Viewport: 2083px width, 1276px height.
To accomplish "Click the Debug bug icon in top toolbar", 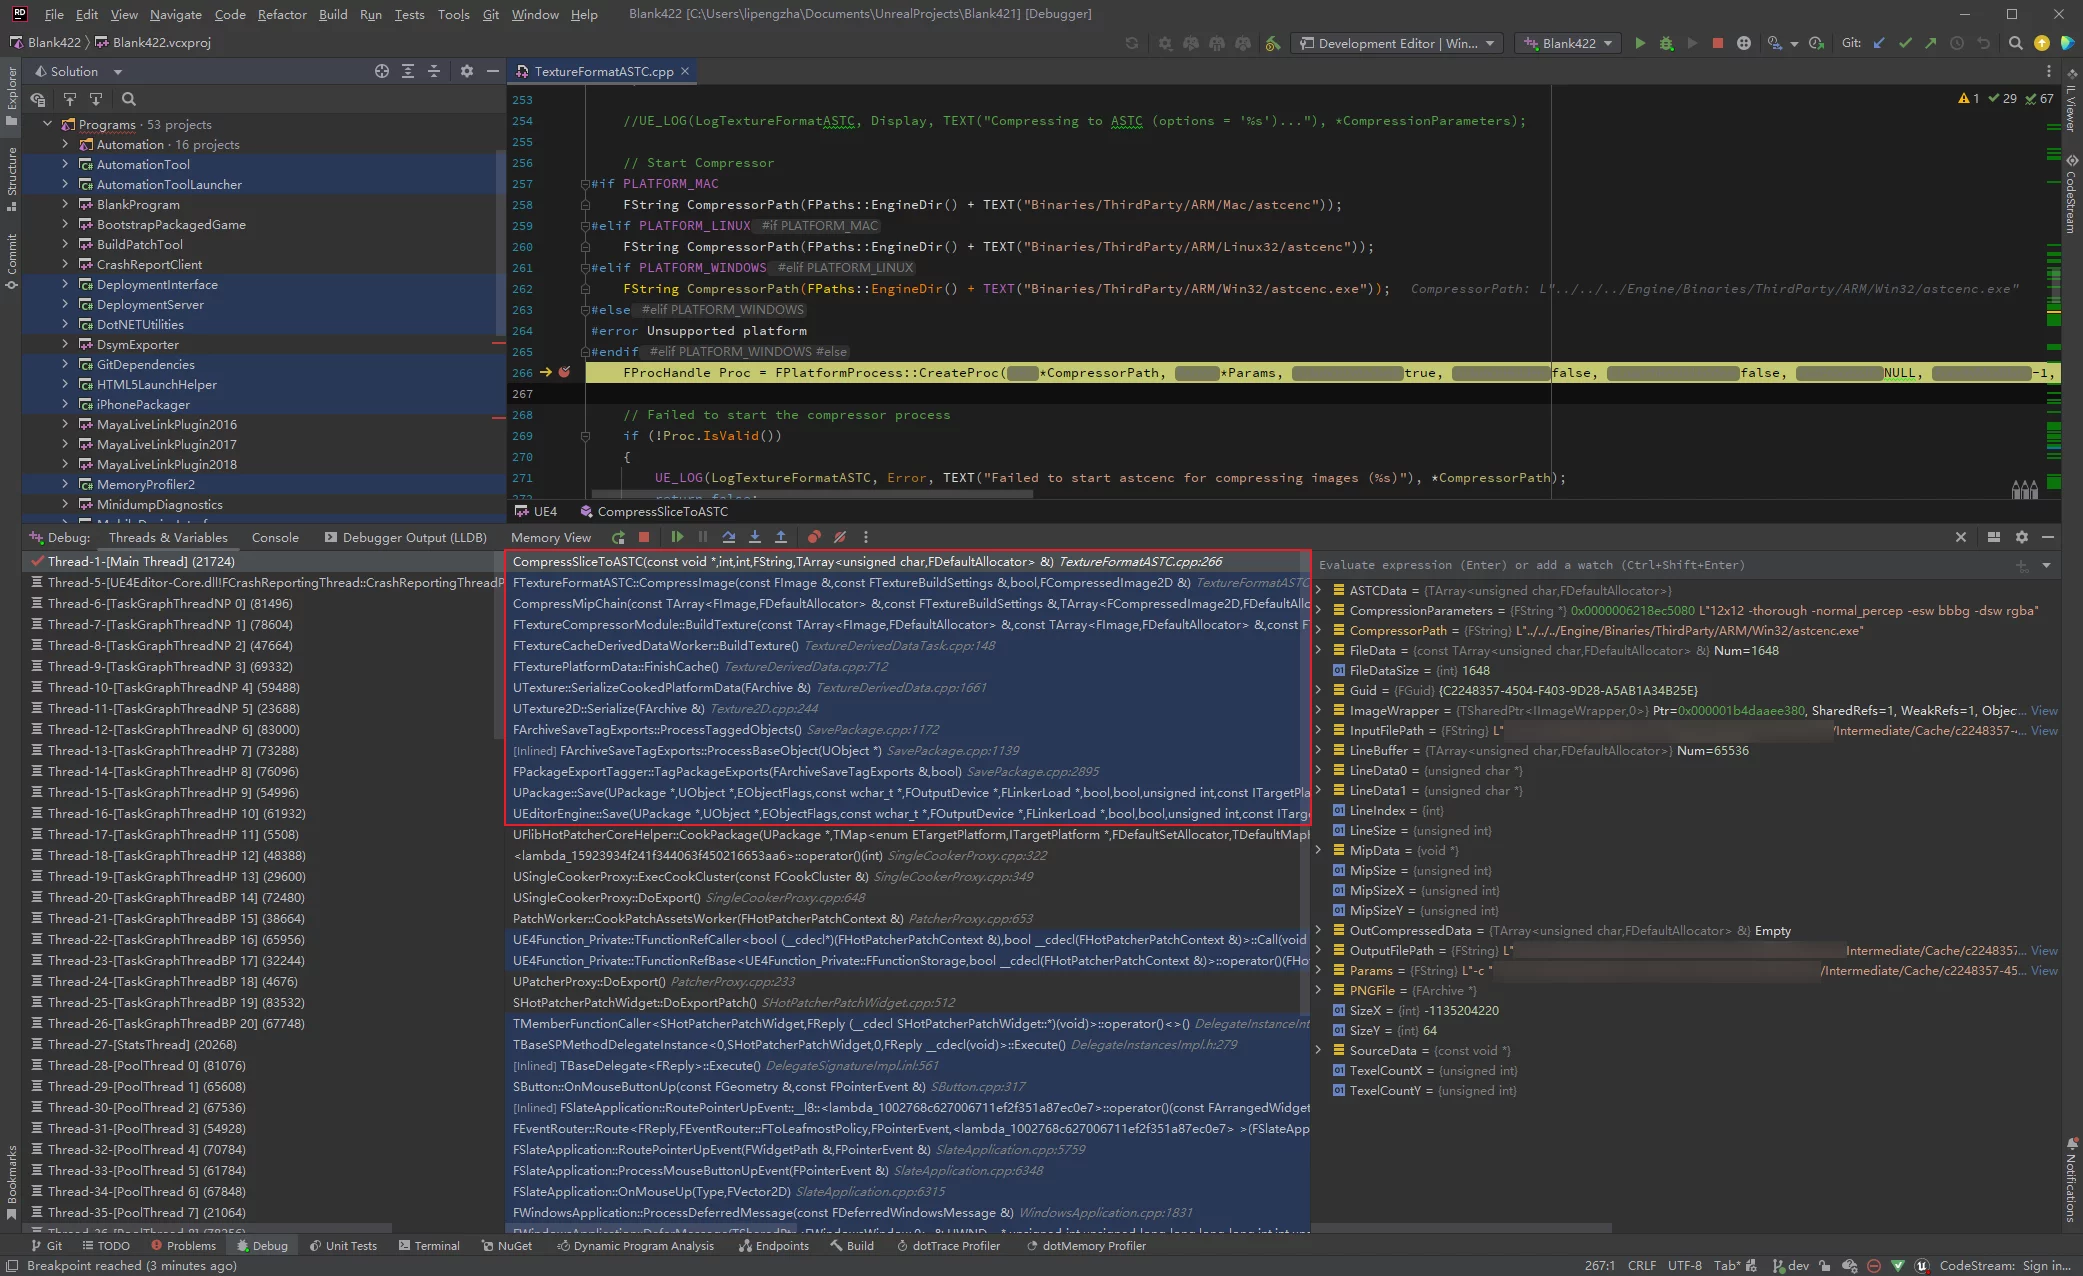I will click(x=1666, y=43).
